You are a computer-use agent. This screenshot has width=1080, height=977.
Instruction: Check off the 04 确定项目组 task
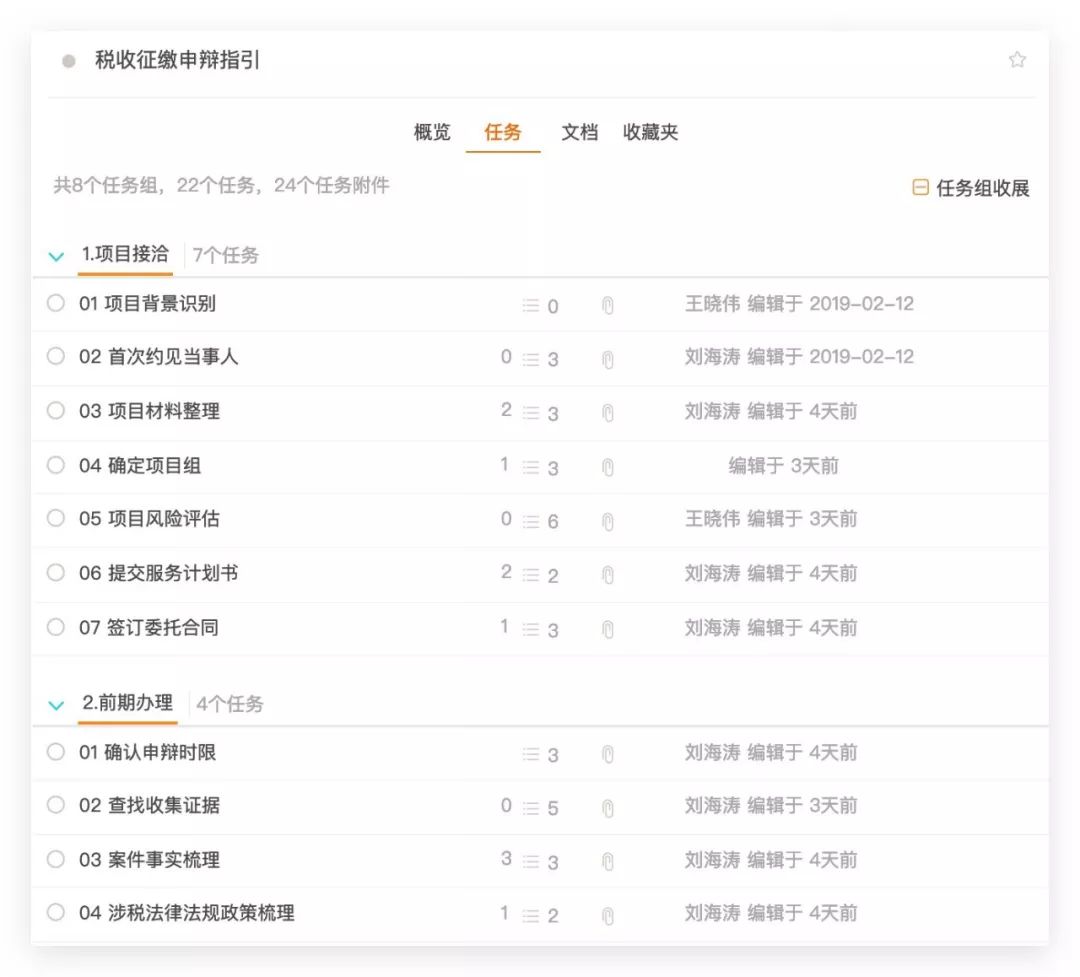pyautogui.click(x=56, y=465)
